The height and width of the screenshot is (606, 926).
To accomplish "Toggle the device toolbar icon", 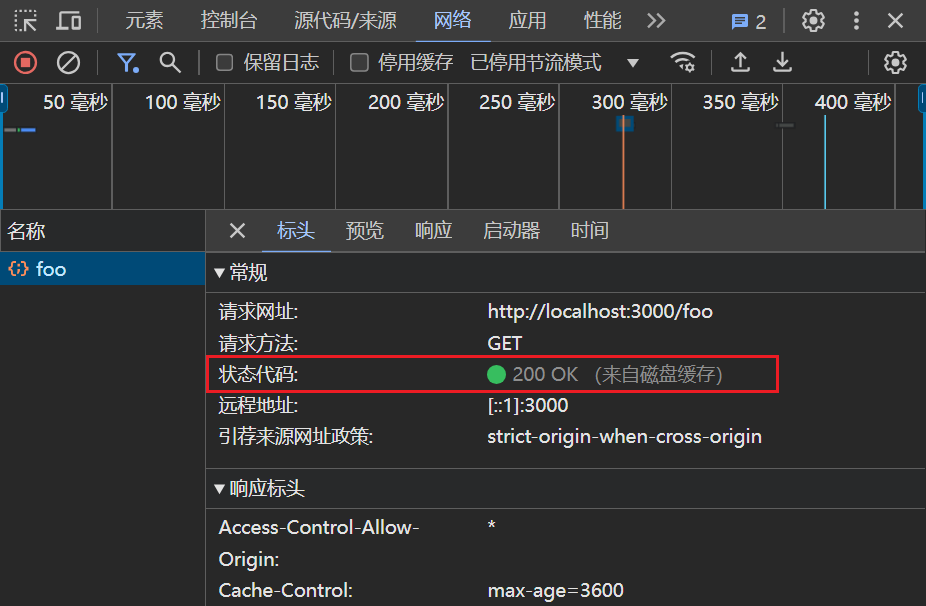I will point(68,20).
